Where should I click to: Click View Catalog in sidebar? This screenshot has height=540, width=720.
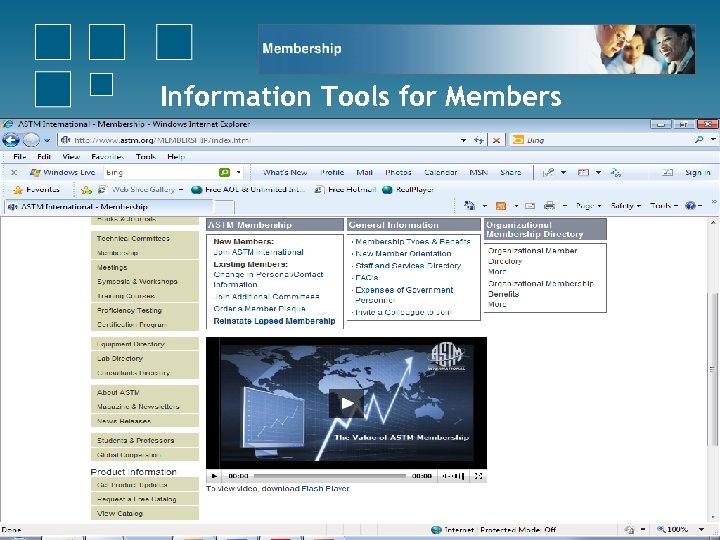click(x=120, y=513)
